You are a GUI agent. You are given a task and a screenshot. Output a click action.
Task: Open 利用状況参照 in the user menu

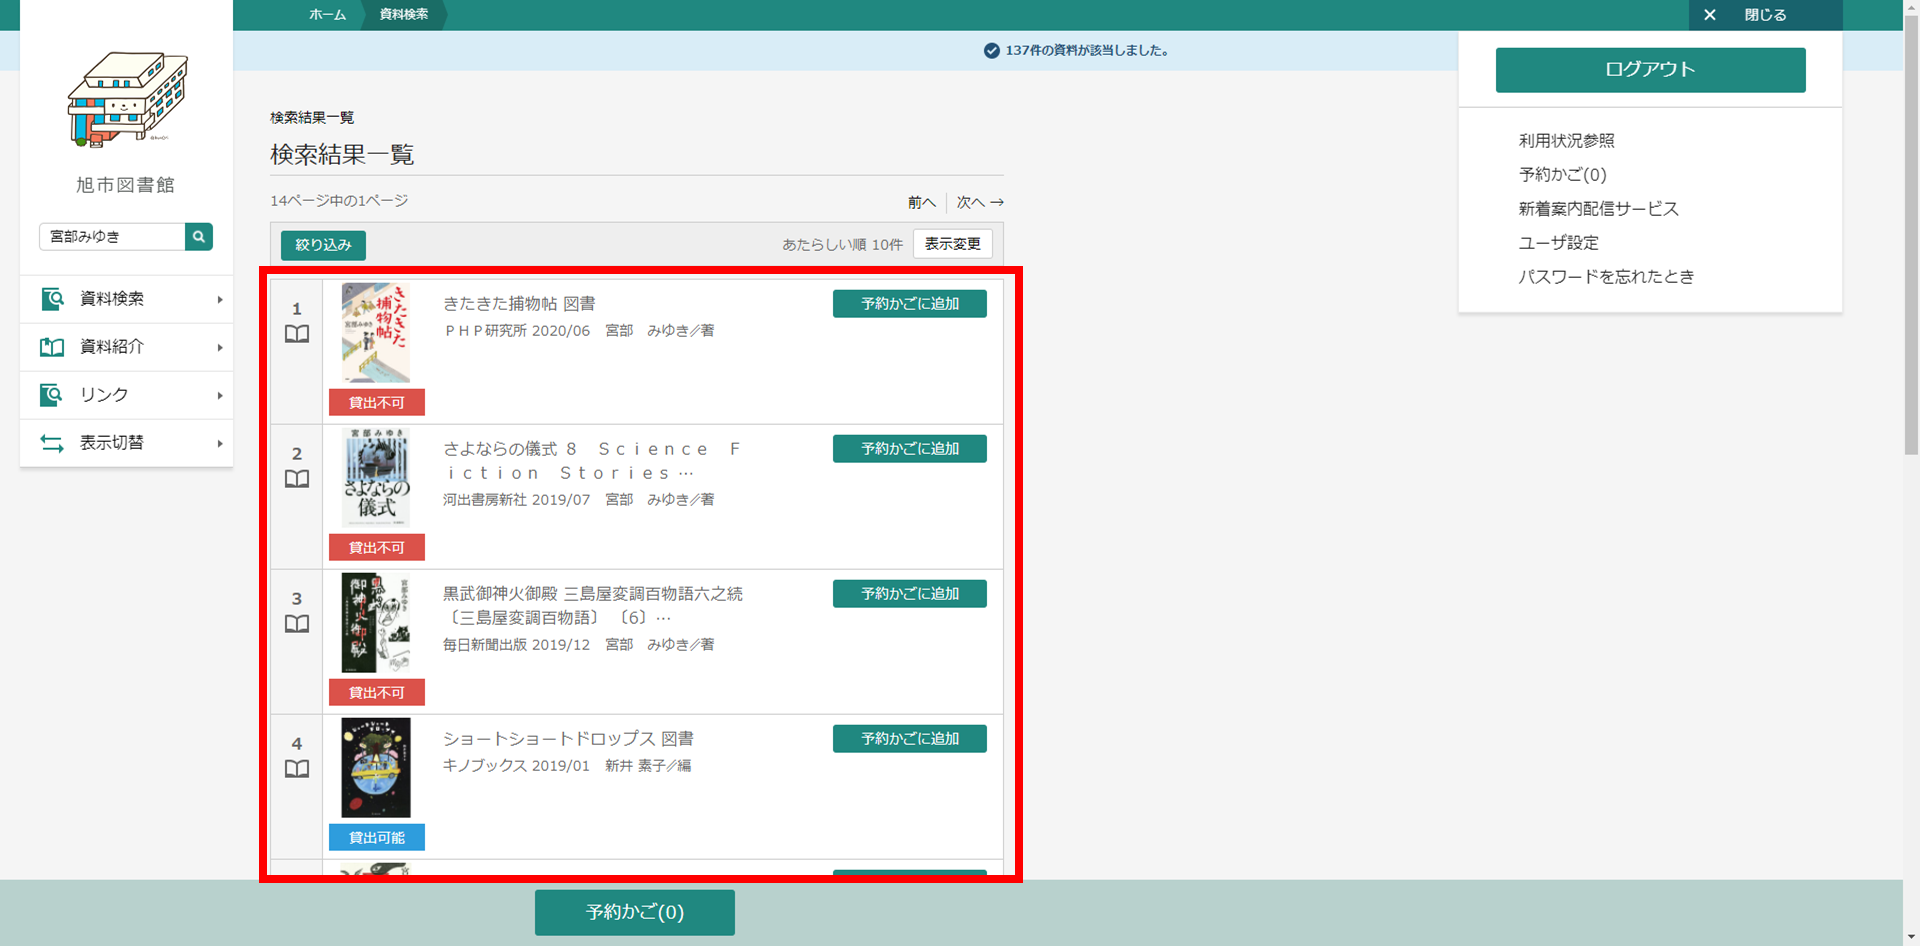pos(1566,141)
